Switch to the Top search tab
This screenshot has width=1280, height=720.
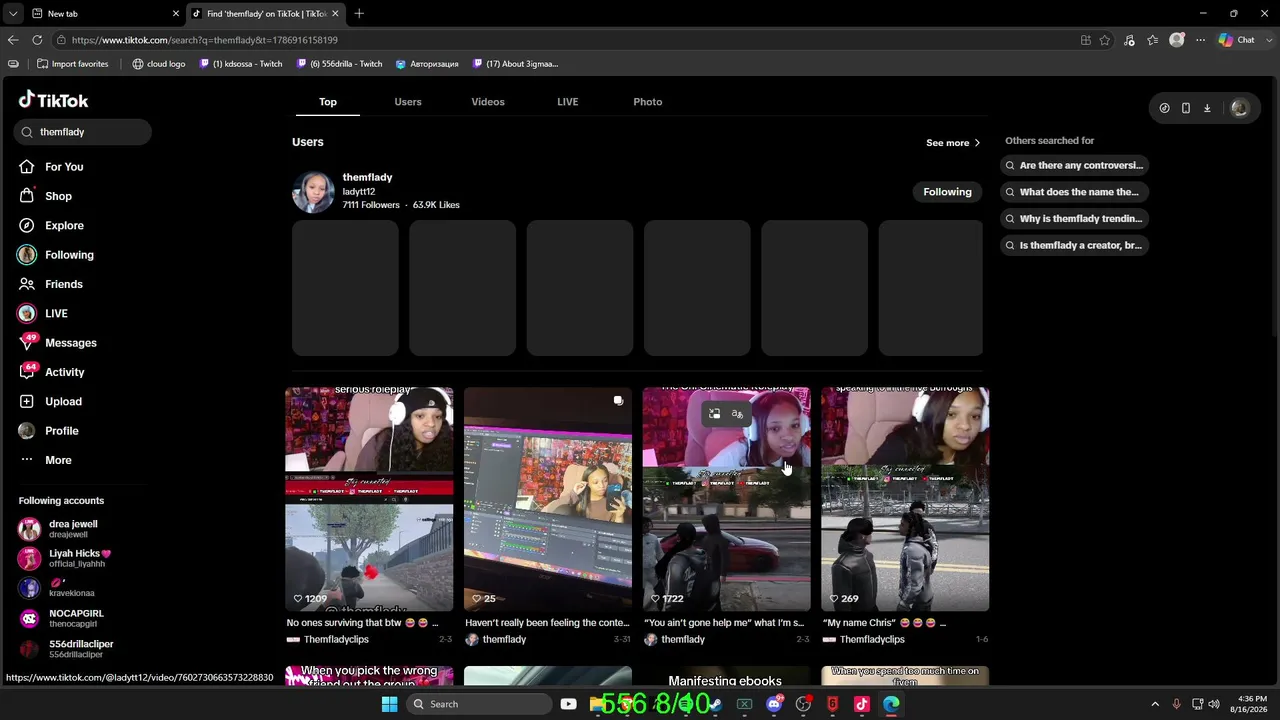pos(328,102)
